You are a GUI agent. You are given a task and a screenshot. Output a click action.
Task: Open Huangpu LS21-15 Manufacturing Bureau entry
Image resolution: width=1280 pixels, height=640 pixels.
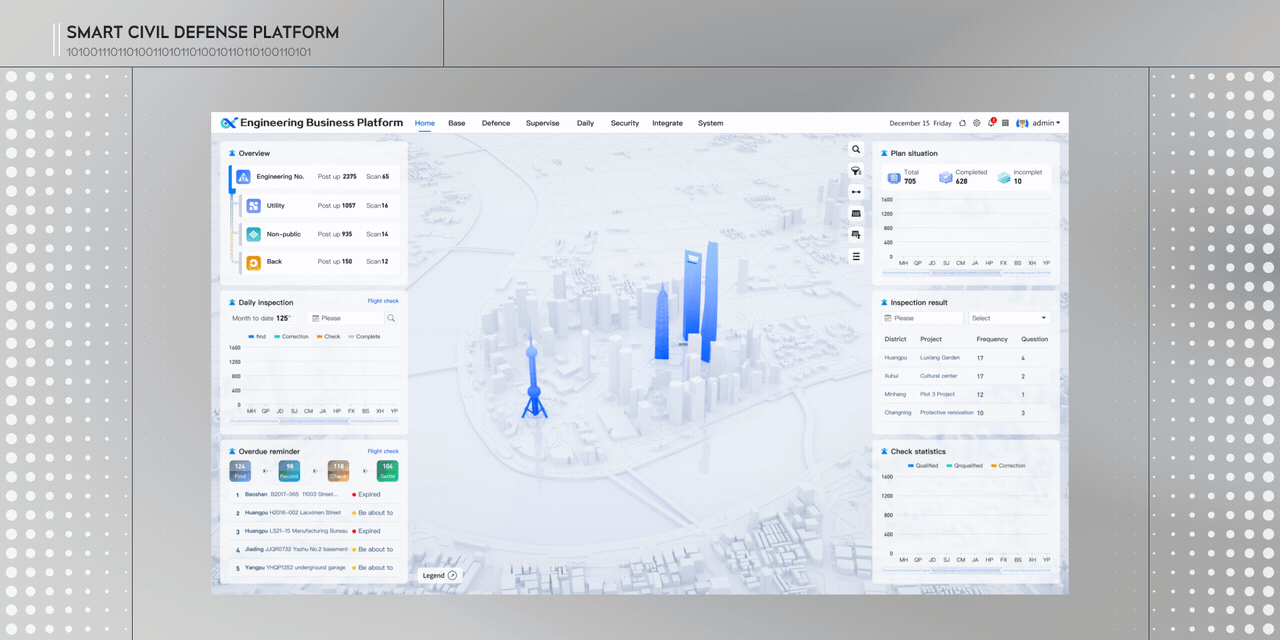click(314, 531)
